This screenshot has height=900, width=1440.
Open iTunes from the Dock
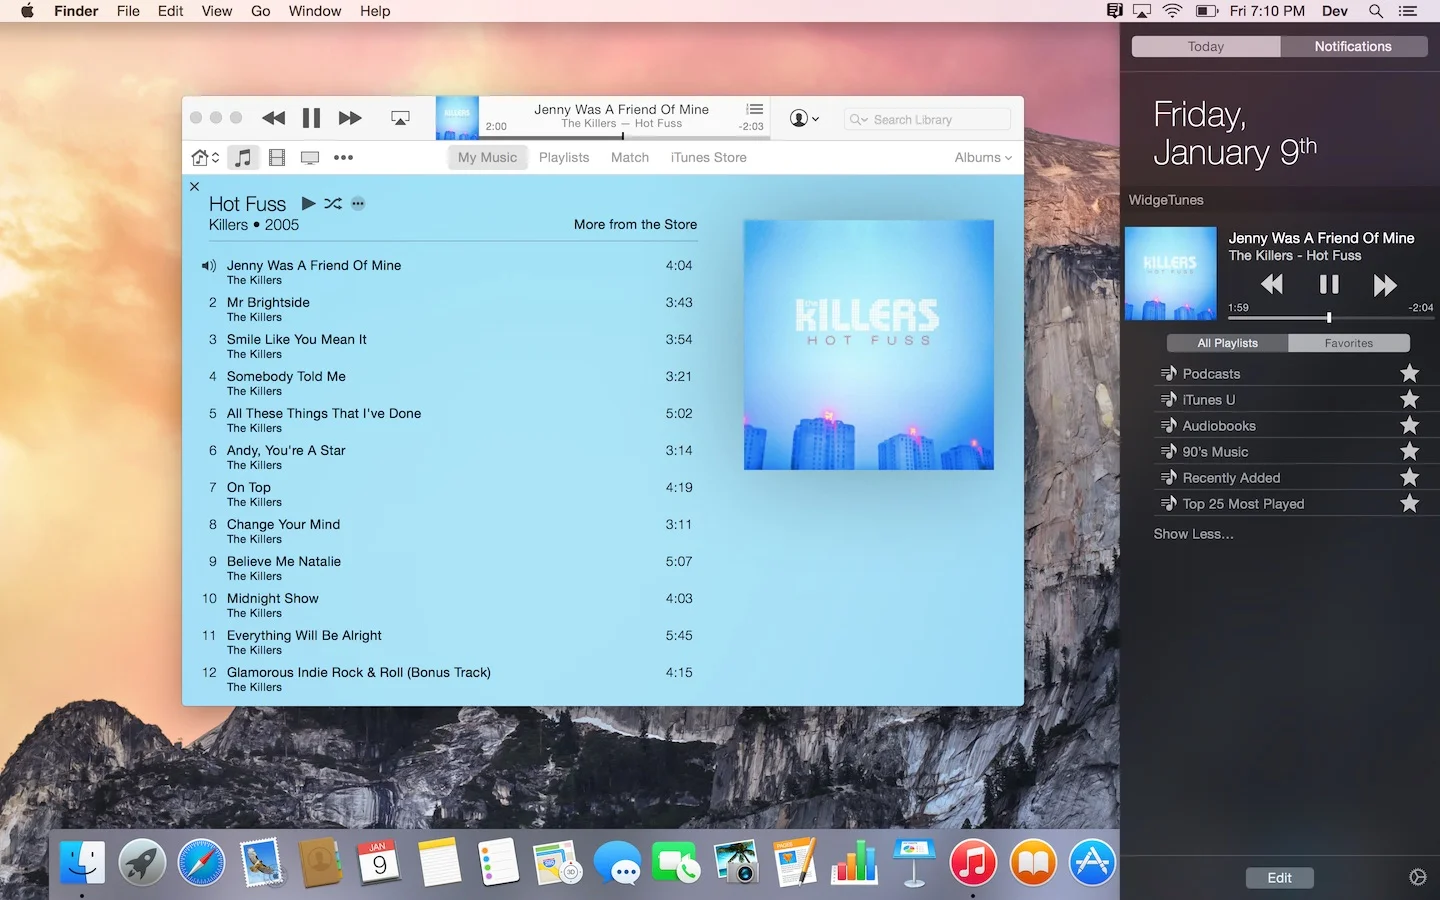[x=973, y=862]
